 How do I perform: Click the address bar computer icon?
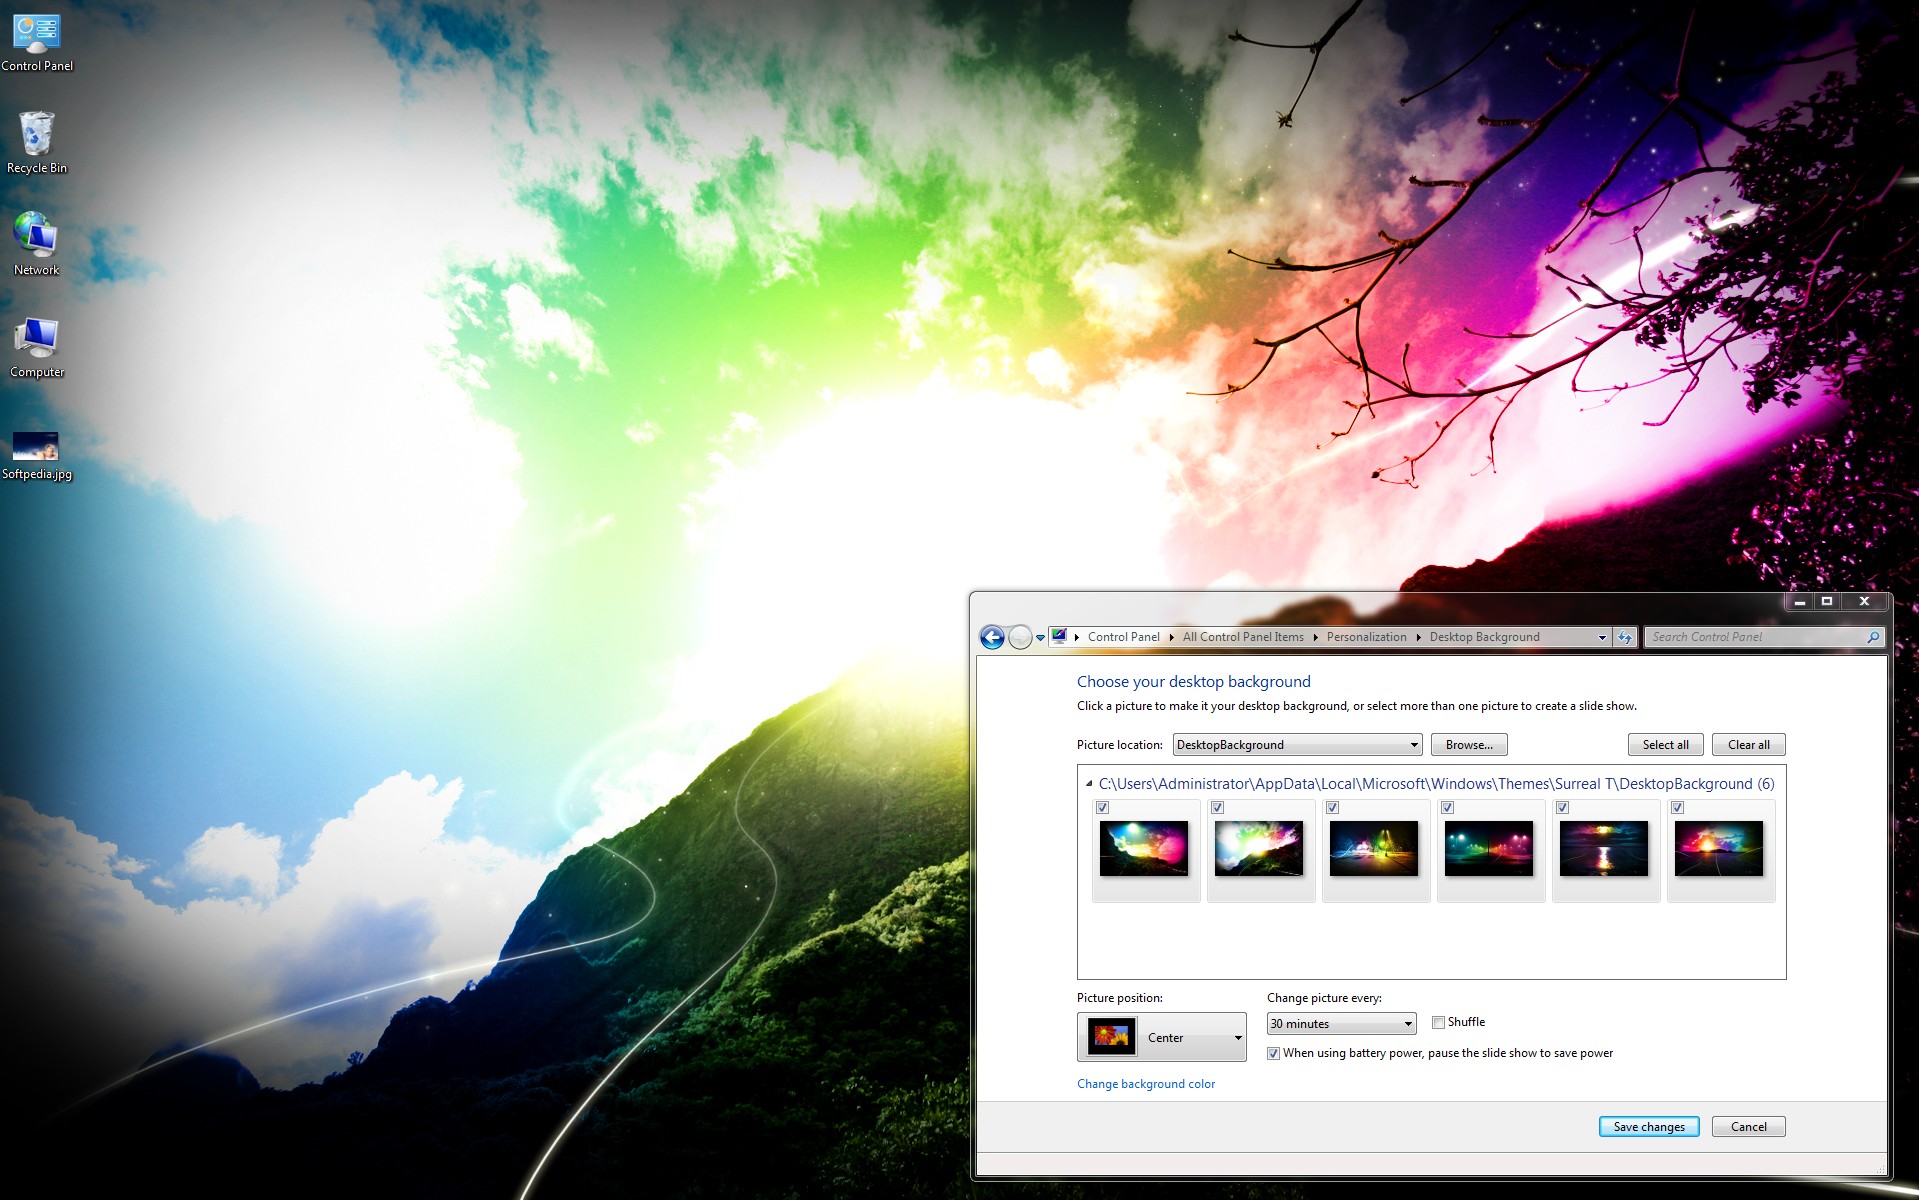coord(1059,636)
